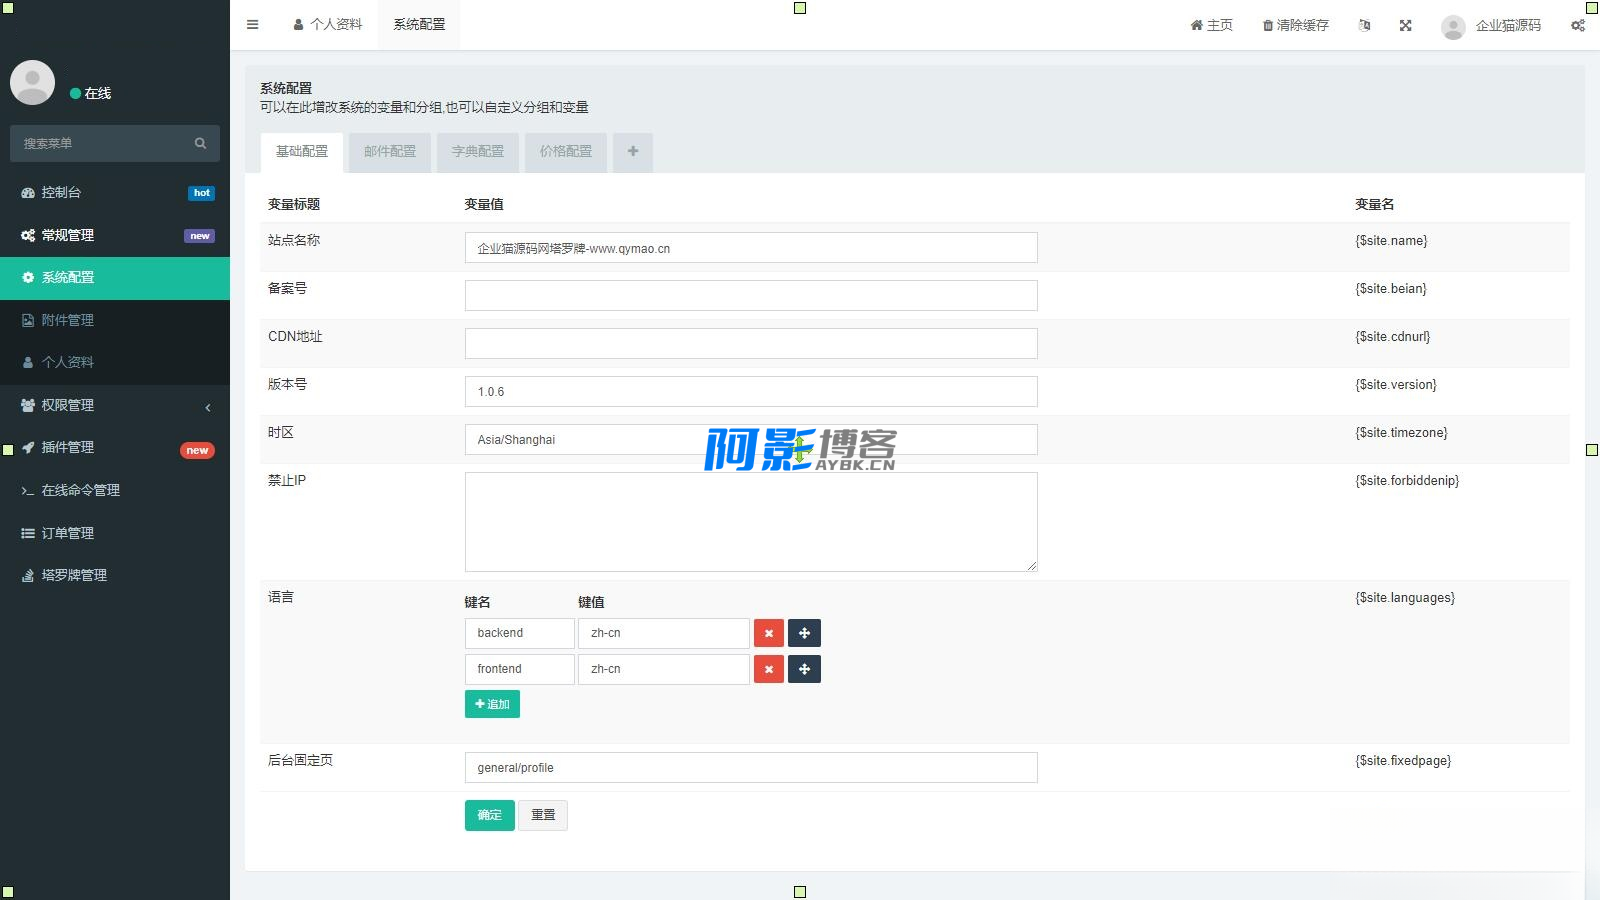The width and height of the screenshot is (1600, 900).
Task: Click the user avatar in the top bar
Action: coord(1453,27)
